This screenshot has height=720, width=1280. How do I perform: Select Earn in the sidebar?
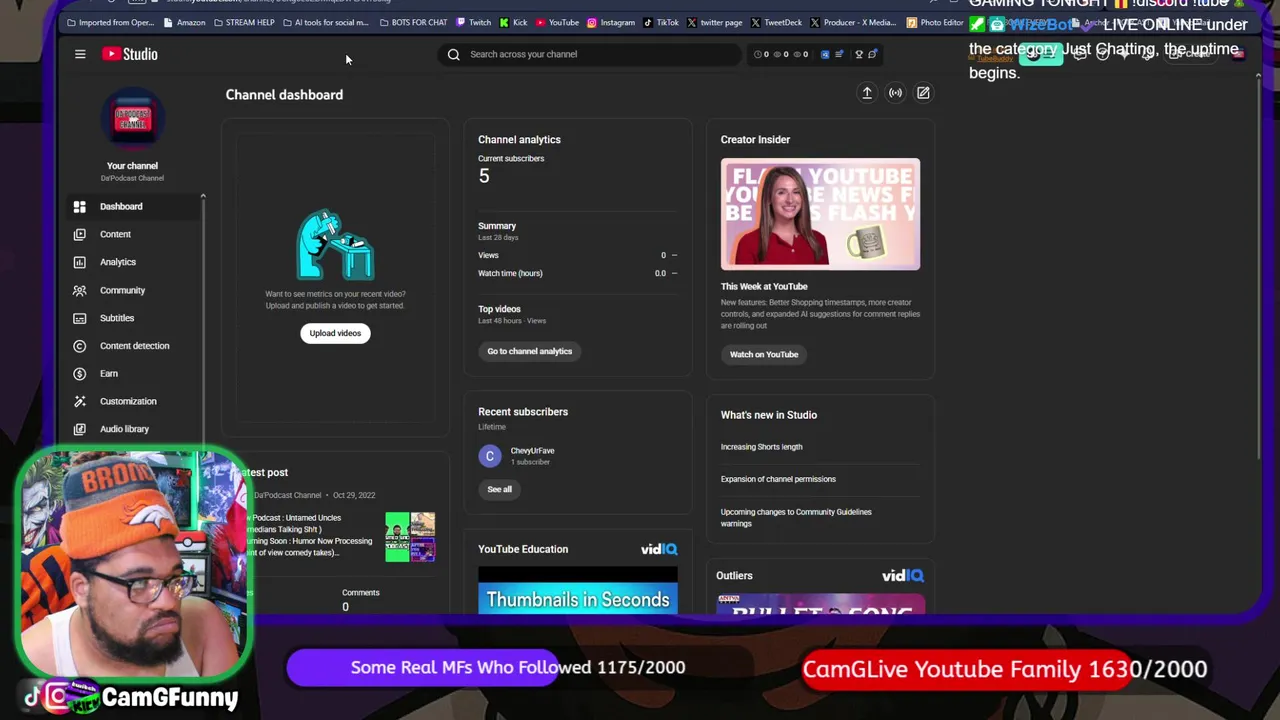point(132,373)
